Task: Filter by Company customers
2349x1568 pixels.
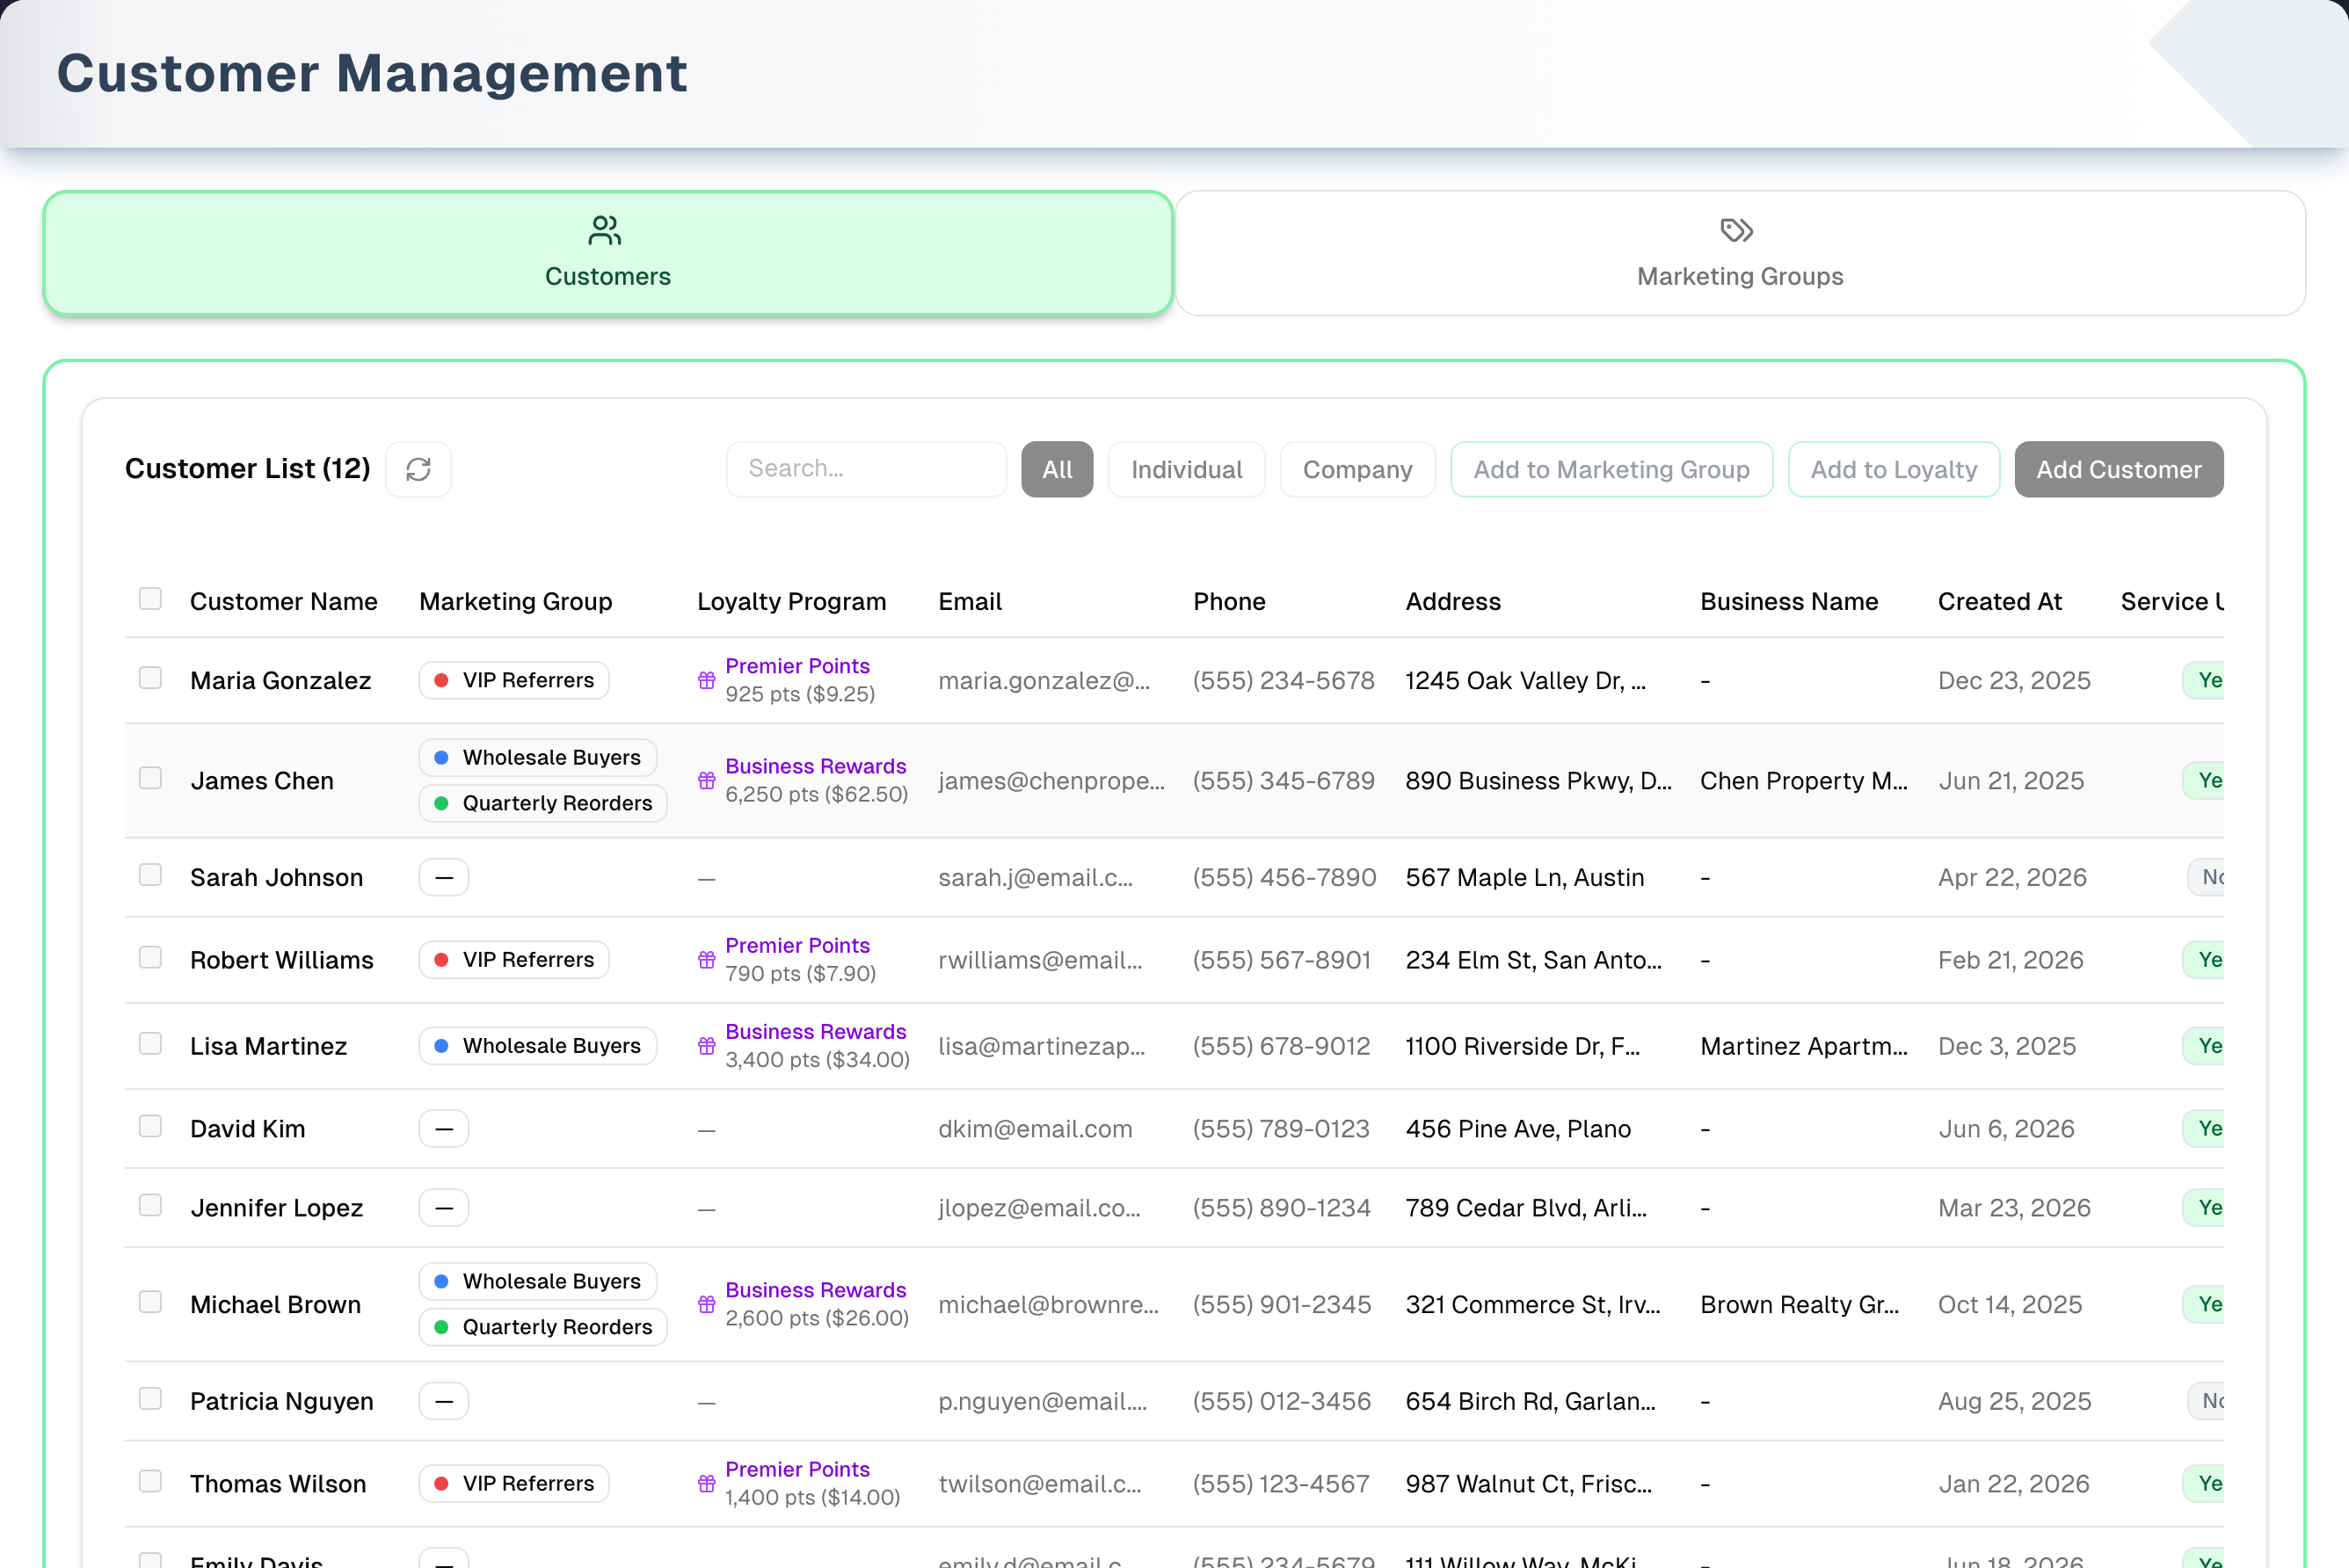Action: tap(1357, 469)
